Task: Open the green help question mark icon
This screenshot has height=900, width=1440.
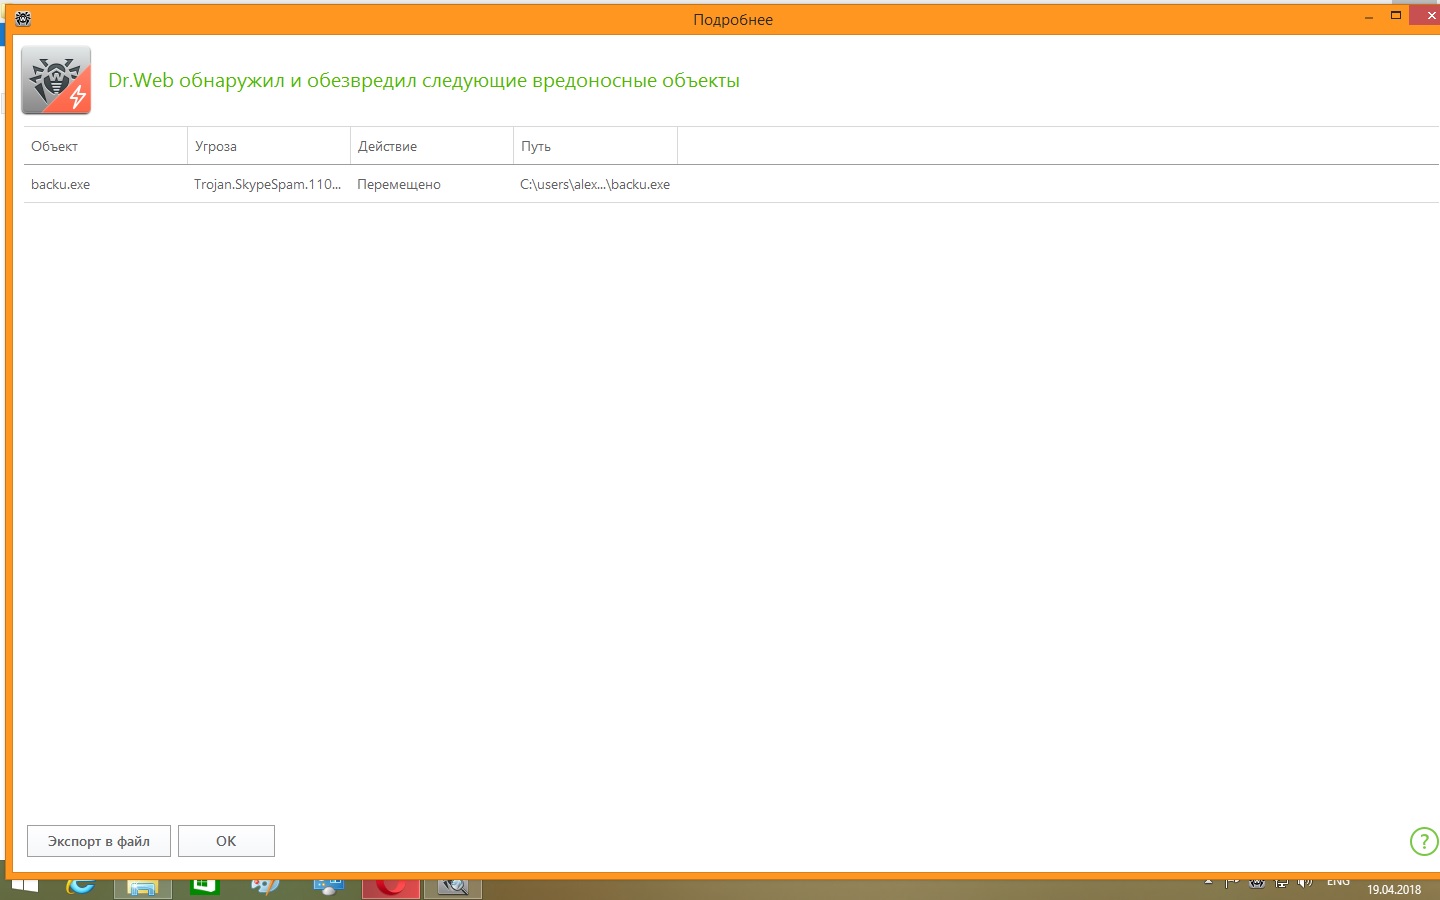Action: (x=1423, y=842)
